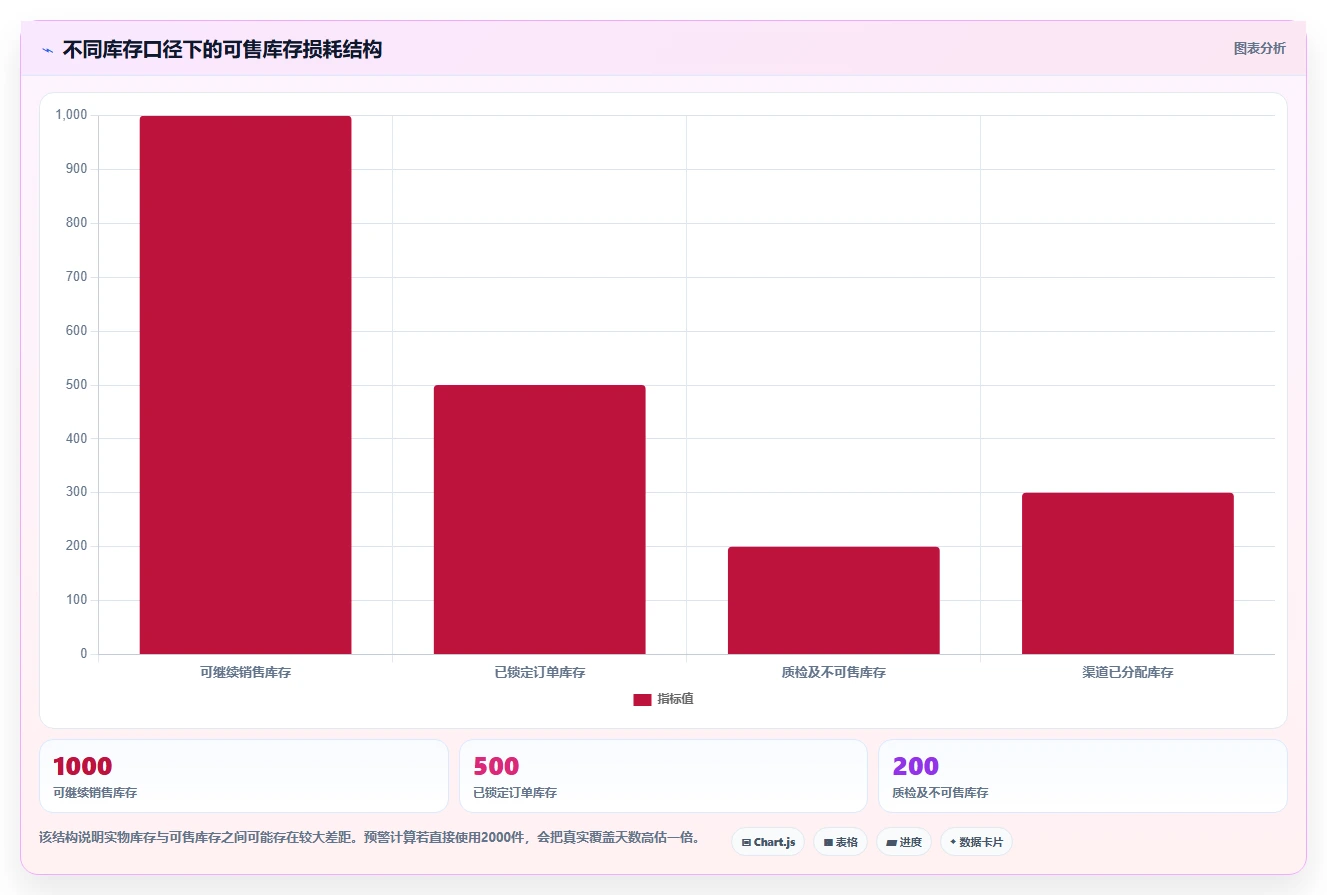Click the chart icon beside the title
The image size is (1327, 895).
coord(47,49)
